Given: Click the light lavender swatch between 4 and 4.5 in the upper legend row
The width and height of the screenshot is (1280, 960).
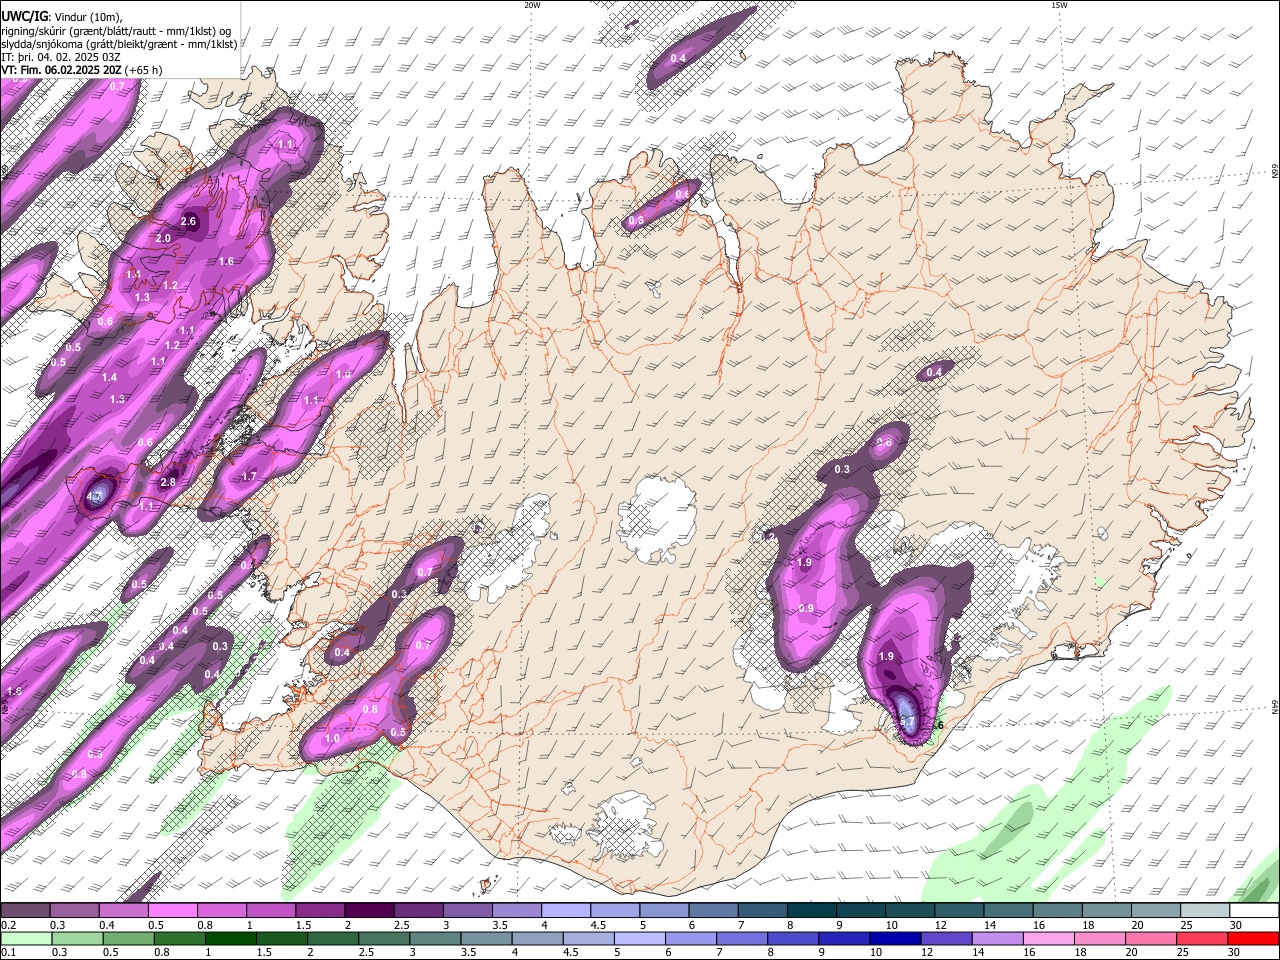Looking at the screenshot, I should coord(564,911).
